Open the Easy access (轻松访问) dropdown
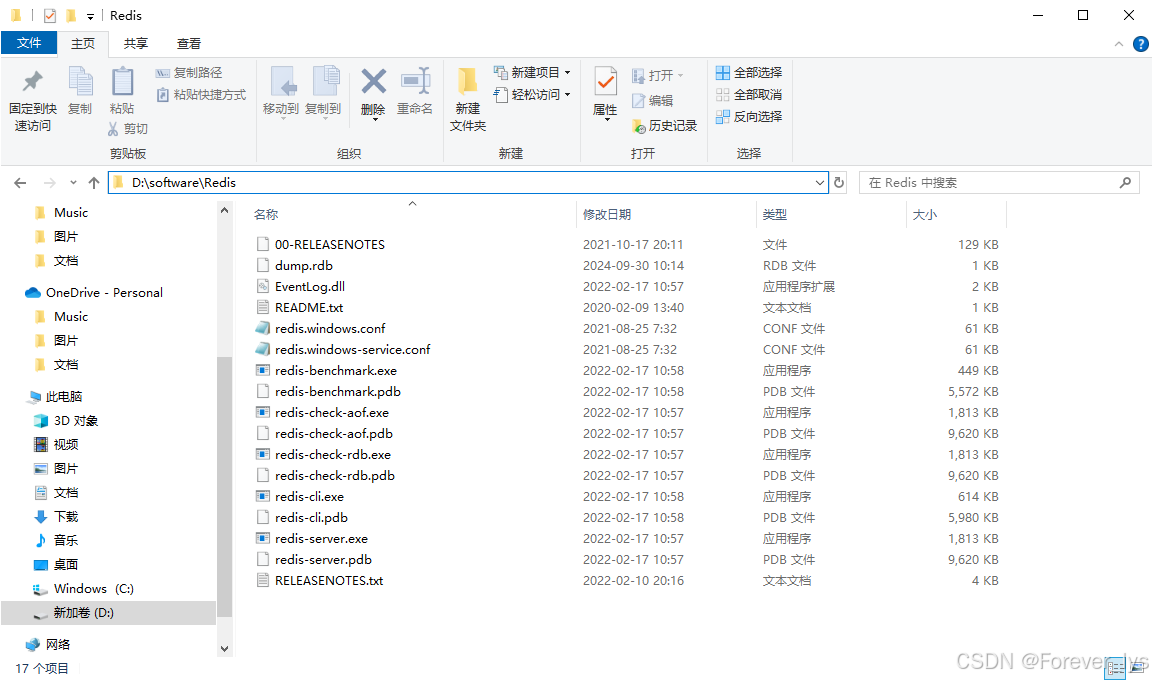The height and width of the screenshot is (681, 1153). coord(532,95)
